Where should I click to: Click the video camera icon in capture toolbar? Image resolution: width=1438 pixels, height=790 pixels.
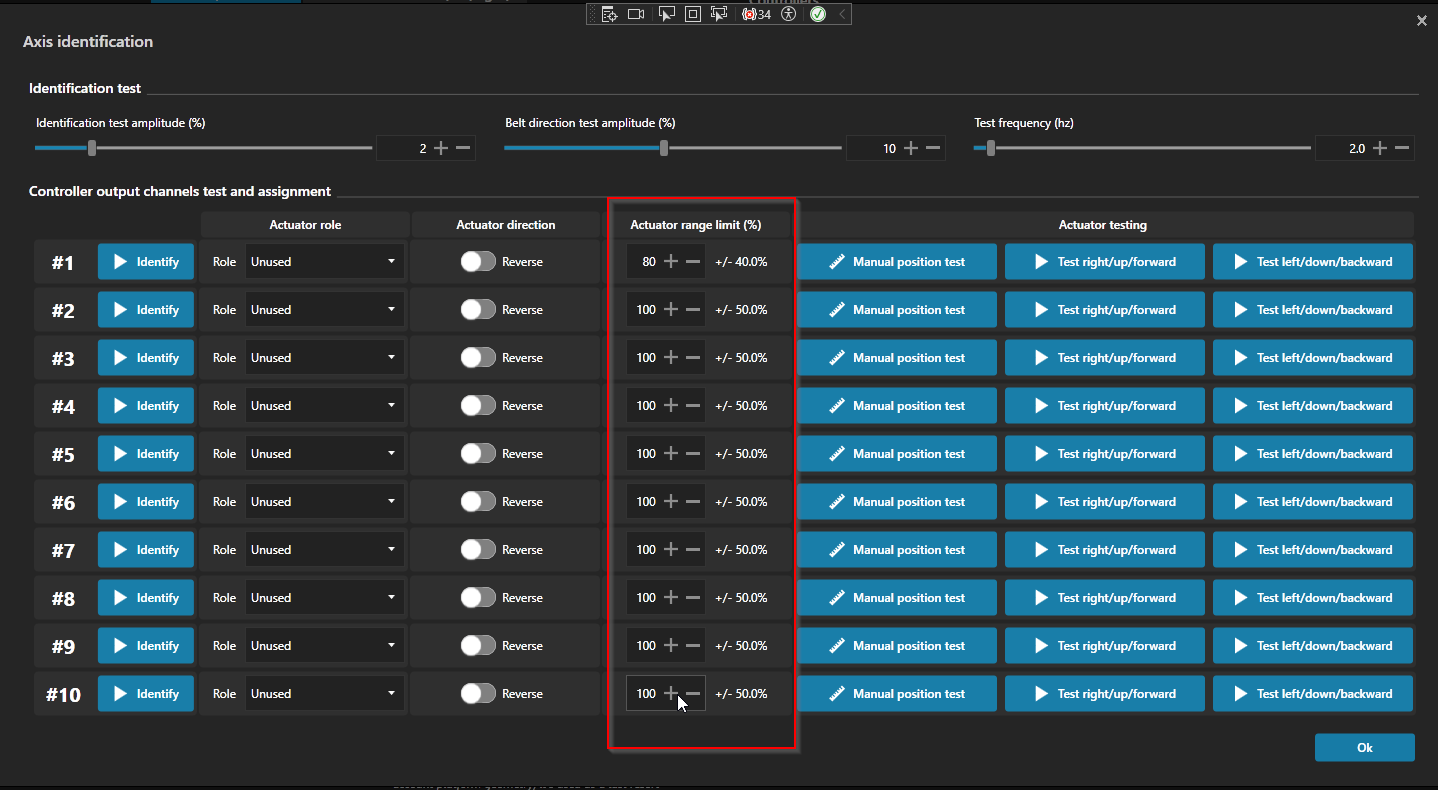tap(635, 14)
